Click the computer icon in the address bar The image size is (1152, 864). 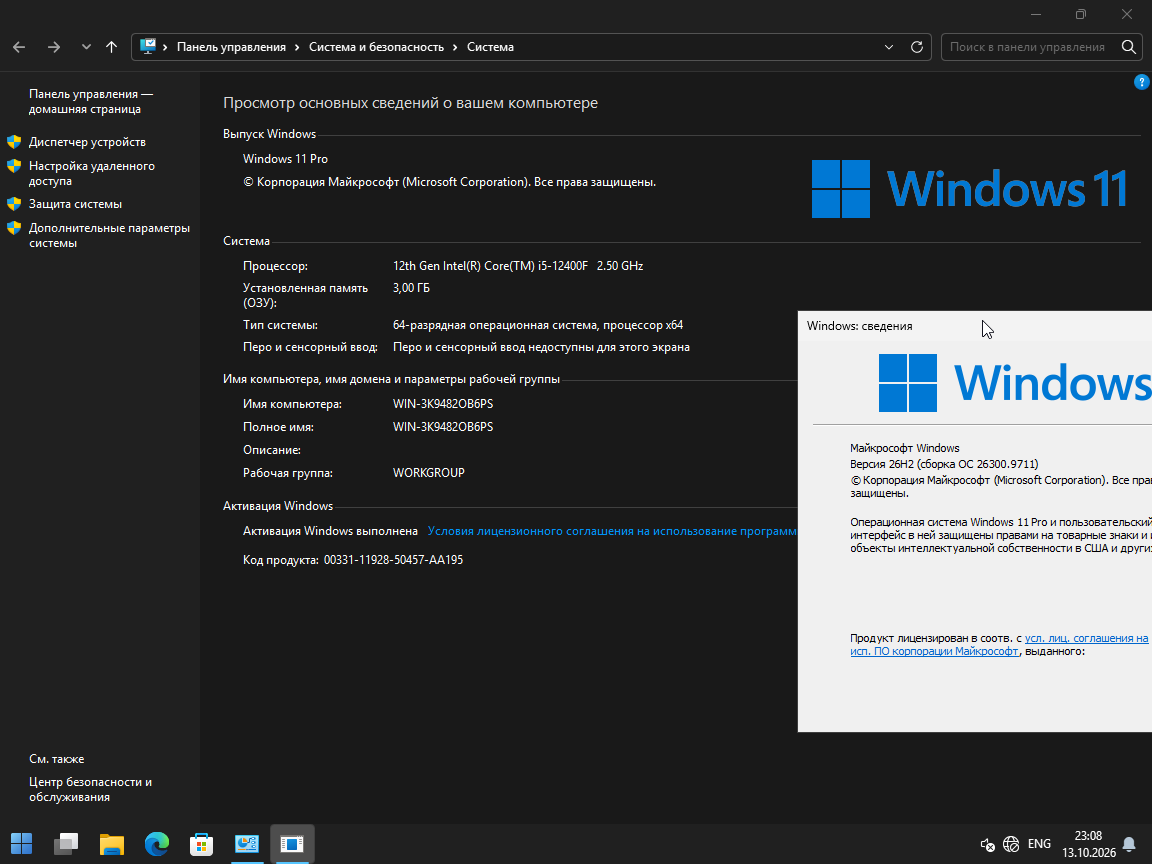pos(148,46)
